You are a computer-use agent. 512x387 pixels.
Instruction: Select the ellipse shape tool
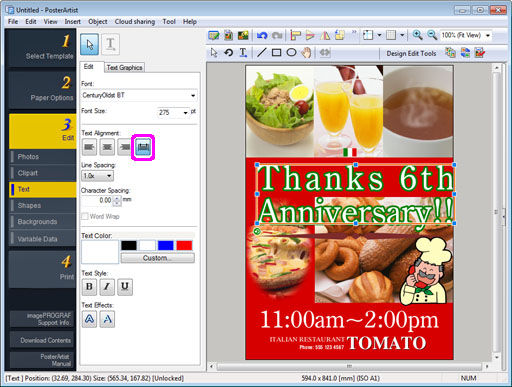pos(291,53)
